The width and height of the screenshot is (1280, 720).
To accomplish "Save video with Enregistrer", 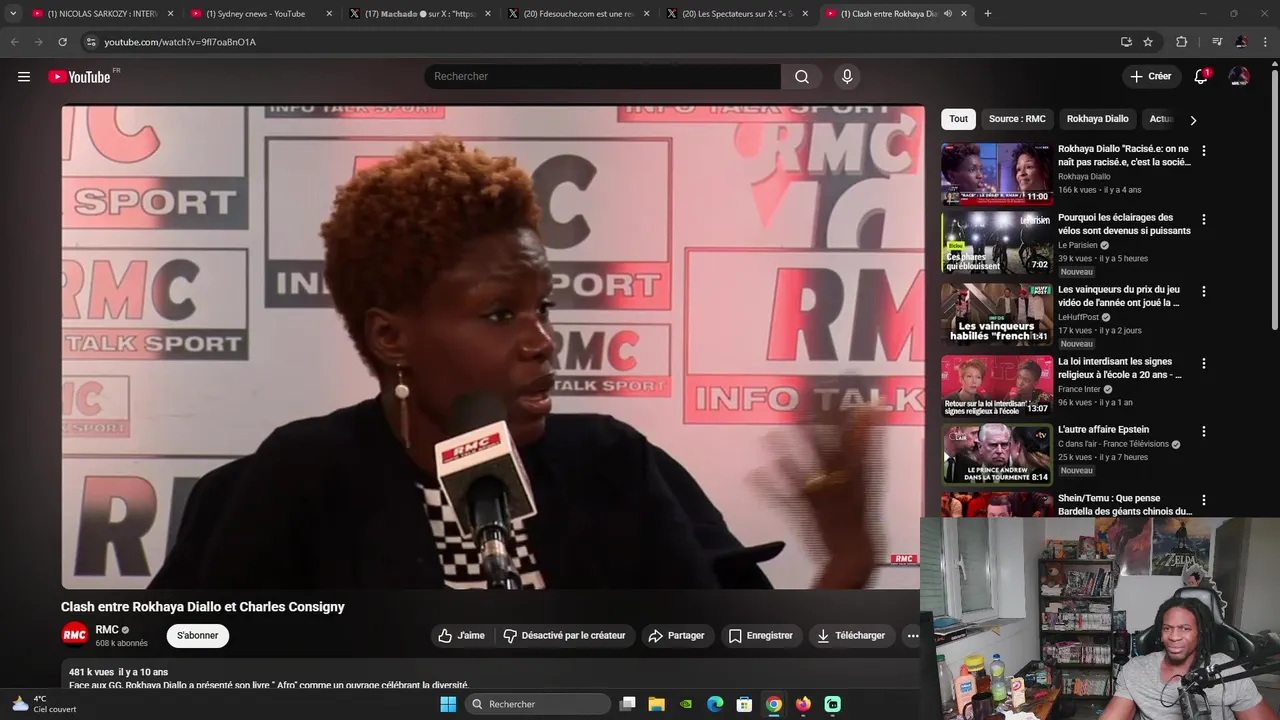I will click(x=760, y=636).
